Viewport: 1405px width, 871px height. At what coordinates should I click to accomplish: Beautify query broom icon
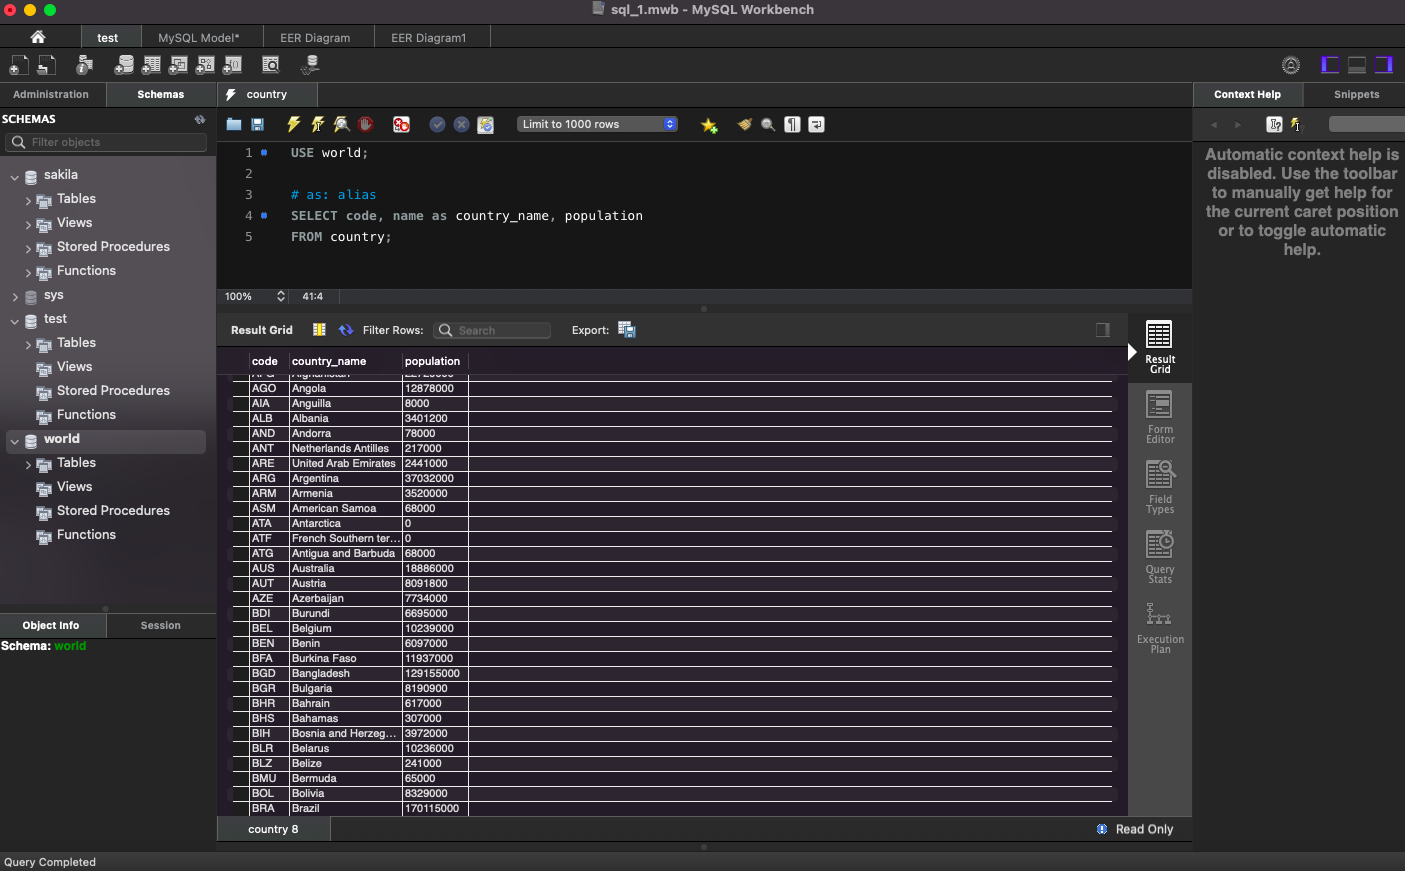[x=744, y=125]
